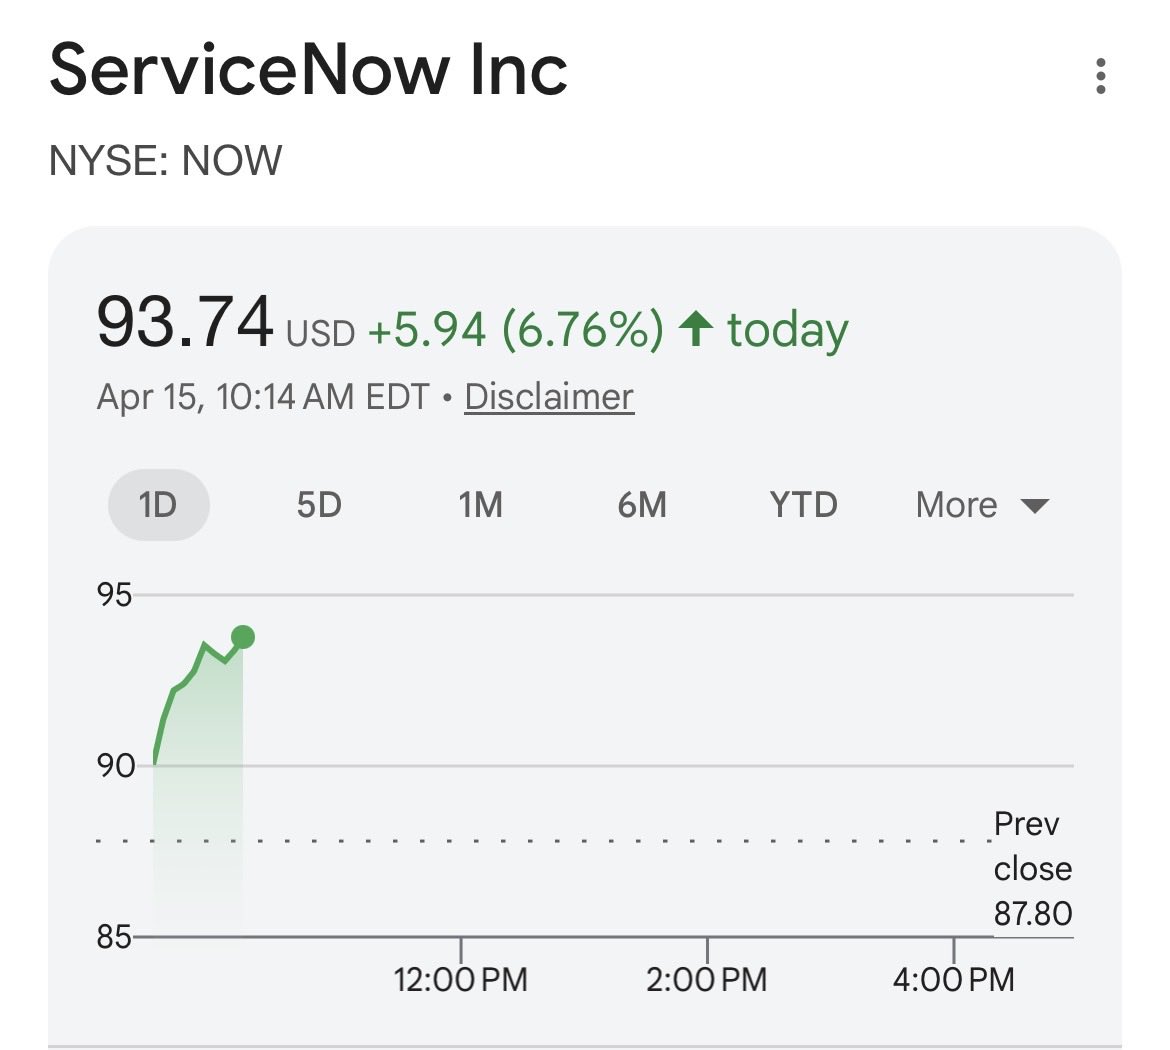Click the USD currency label
The image size is (1170, 1050).
tap(321, 334)
